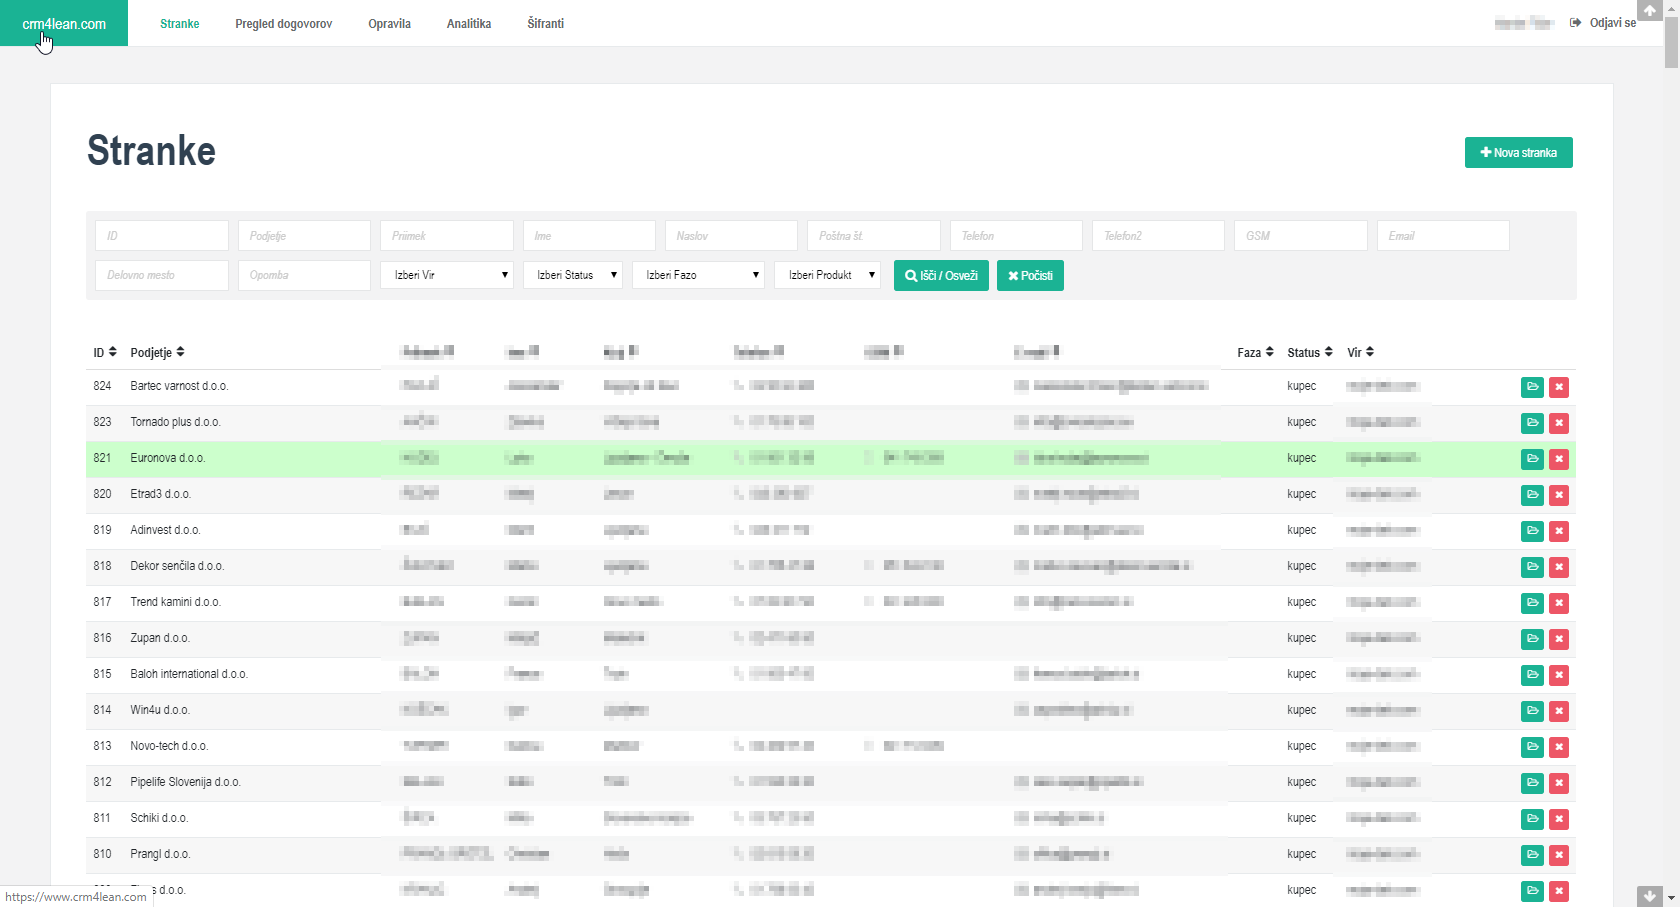The width and height of the screenshot is (1680, 907).
Task: Delete the Etrad3 d.o.o. row
Action: [x=1558, y=495]
